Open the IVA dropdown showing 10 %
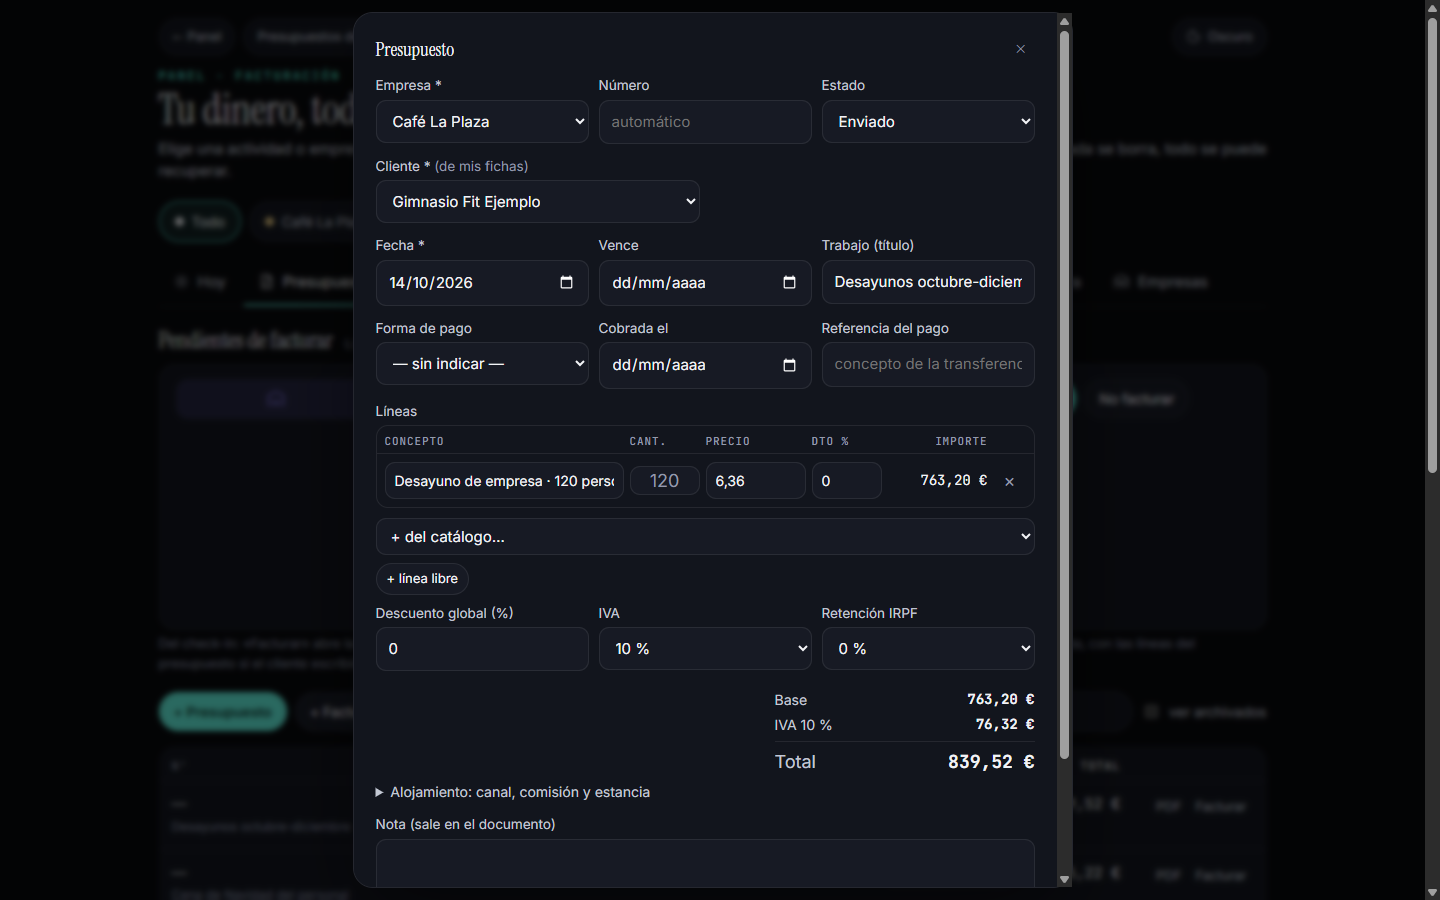This screenshot has height=900, width=1440. click(705, 649)
